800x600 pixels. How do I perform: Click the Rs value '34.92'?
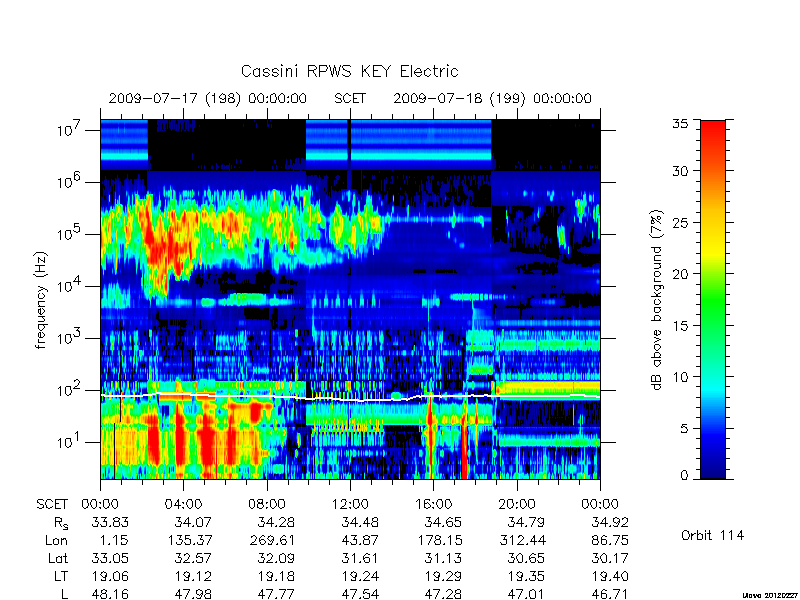click(x=610, y=522)
